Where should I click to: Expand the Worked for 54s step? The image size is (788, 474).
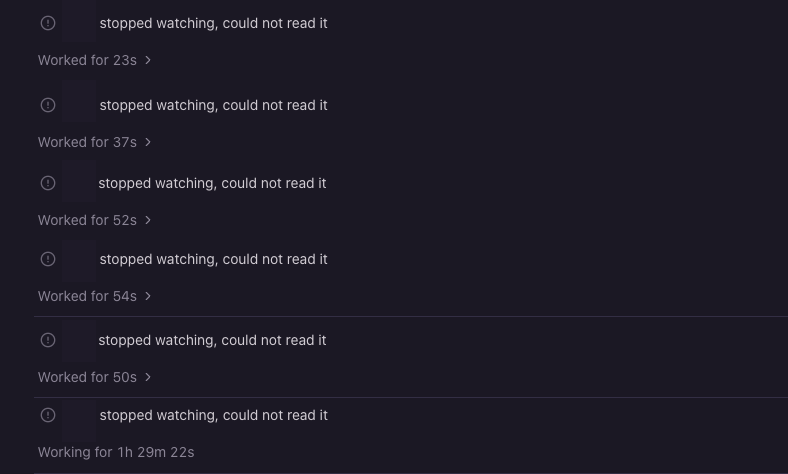coord(94,296)
